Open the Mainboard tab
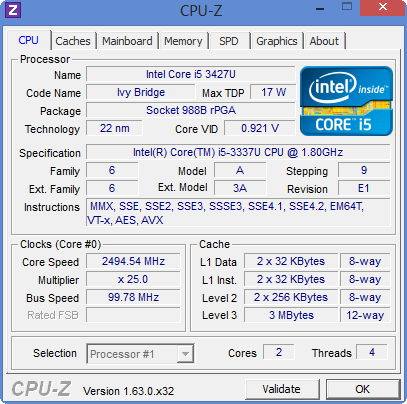Image resolution: width=407 pixels, height=404 pixels. tap(127, 41)
